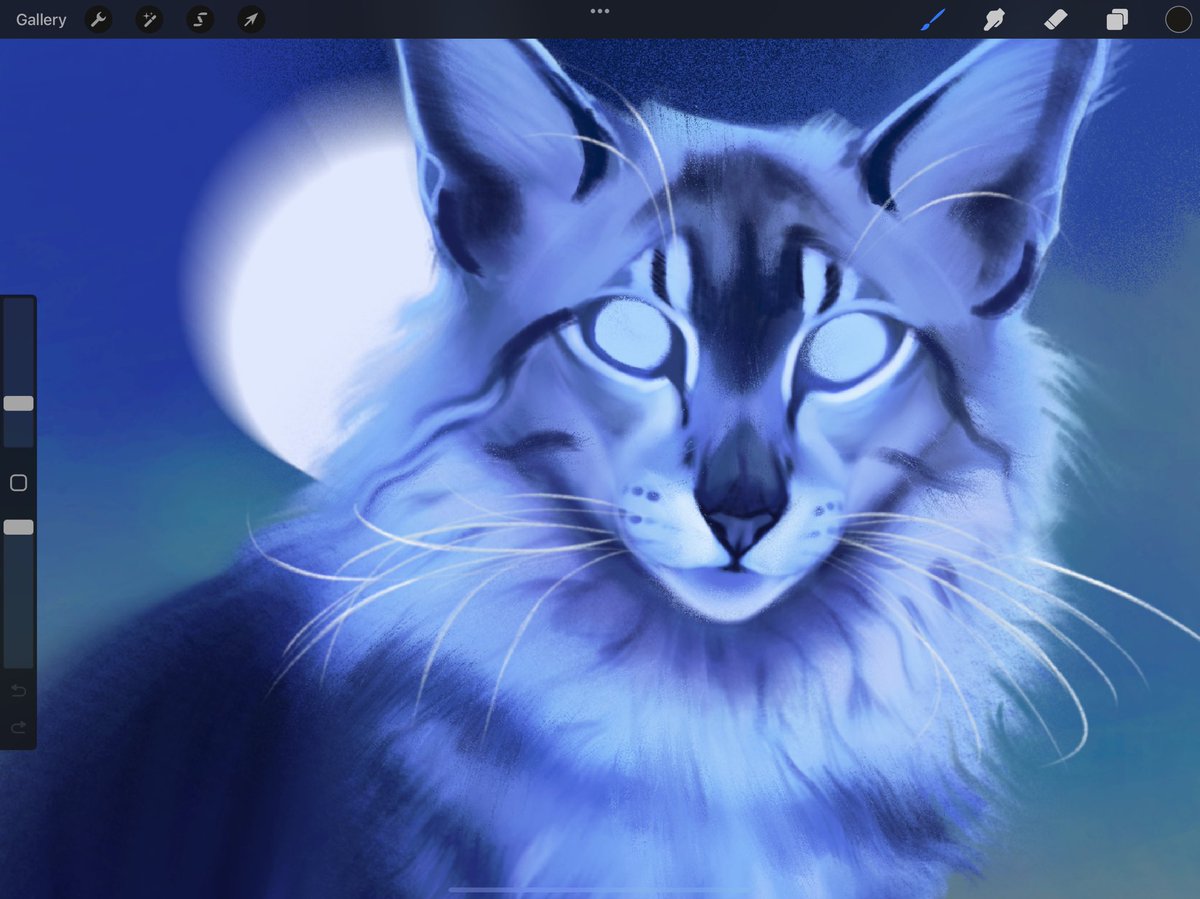Select the Eraser tool
The image size is (1200, 899).
tap(1056, 19)
